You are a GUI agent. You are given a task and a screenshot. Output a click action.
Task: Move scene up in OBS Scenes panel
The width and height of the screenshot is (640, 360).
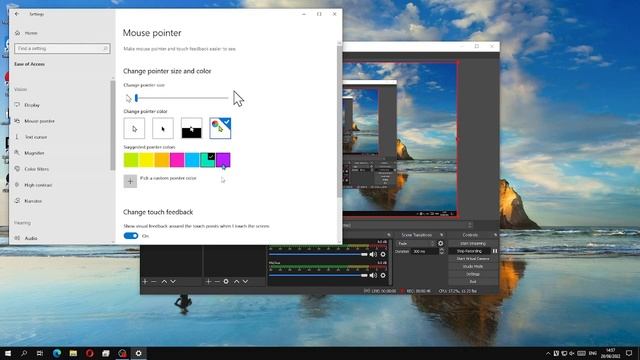coord(164,282)
